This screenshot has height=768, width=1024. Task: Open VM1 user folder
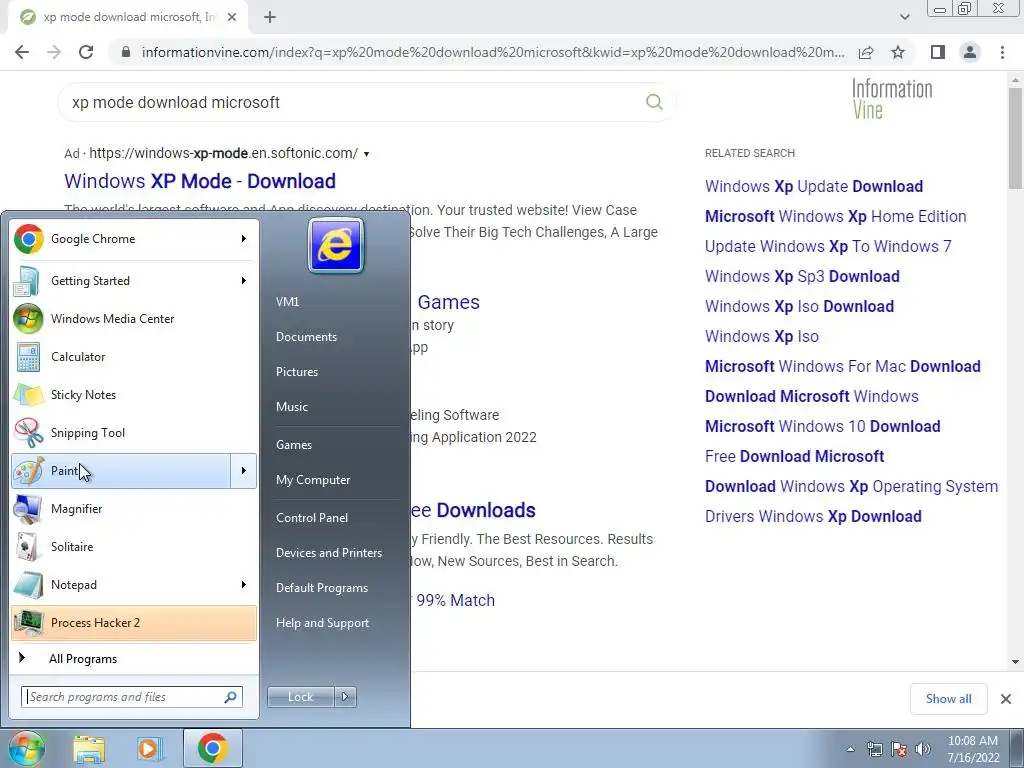287,302
